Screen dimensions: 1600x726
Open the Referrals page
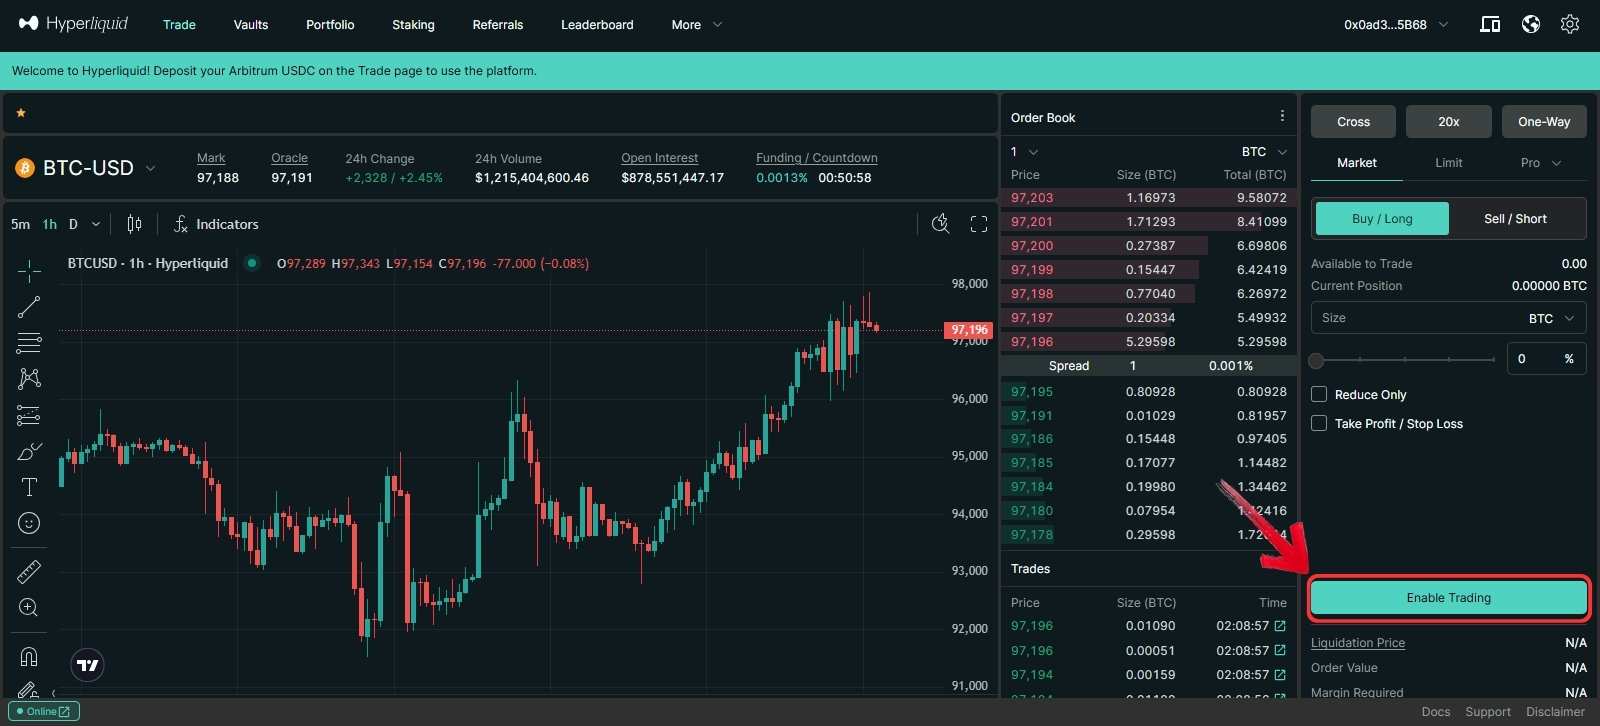click(498, 24)
